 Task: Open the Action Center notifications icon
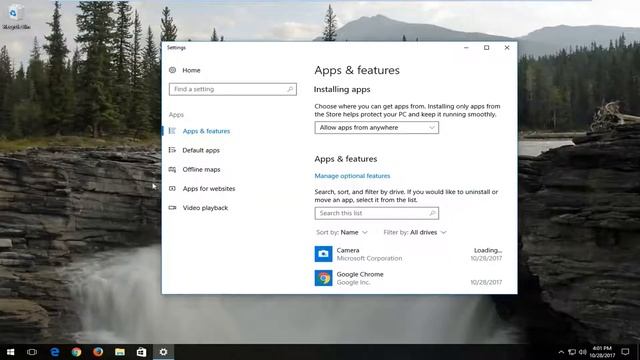(x=625, y=352)
